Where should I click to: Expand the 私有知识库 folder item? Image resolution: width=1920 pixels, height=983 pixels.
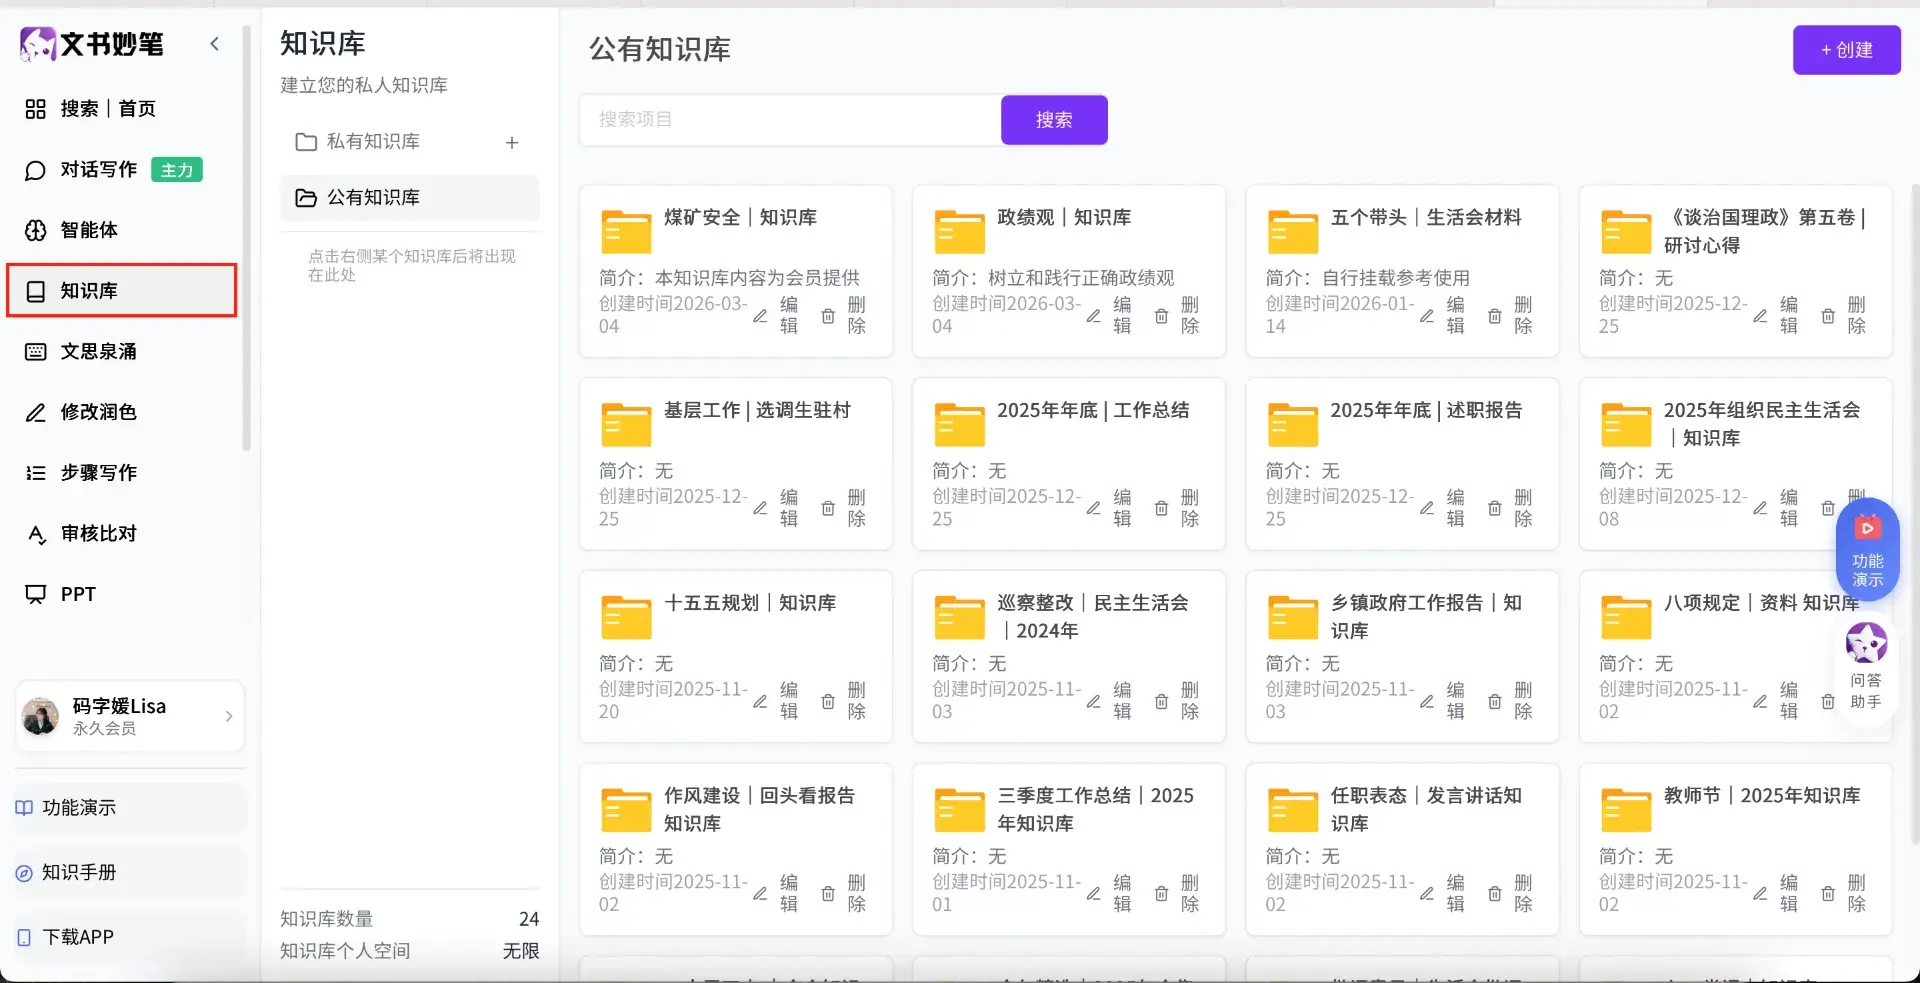(x=372, y=142)
